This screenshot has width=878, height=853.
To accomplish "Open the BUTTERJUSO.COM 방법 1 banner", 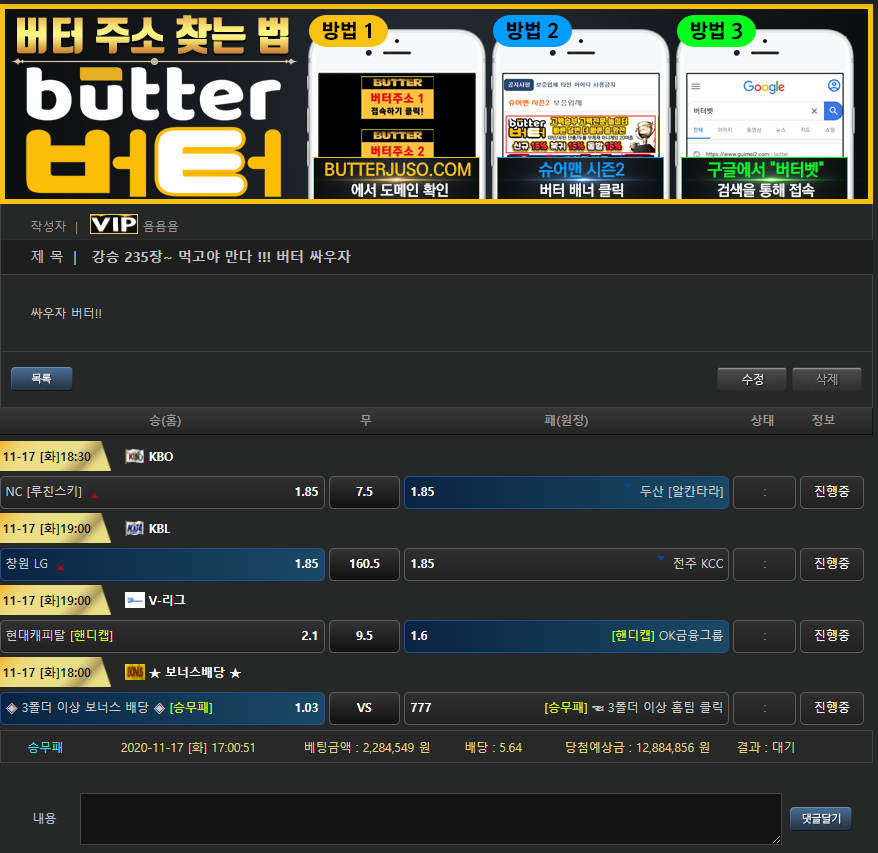I will [x=397, y=178].
